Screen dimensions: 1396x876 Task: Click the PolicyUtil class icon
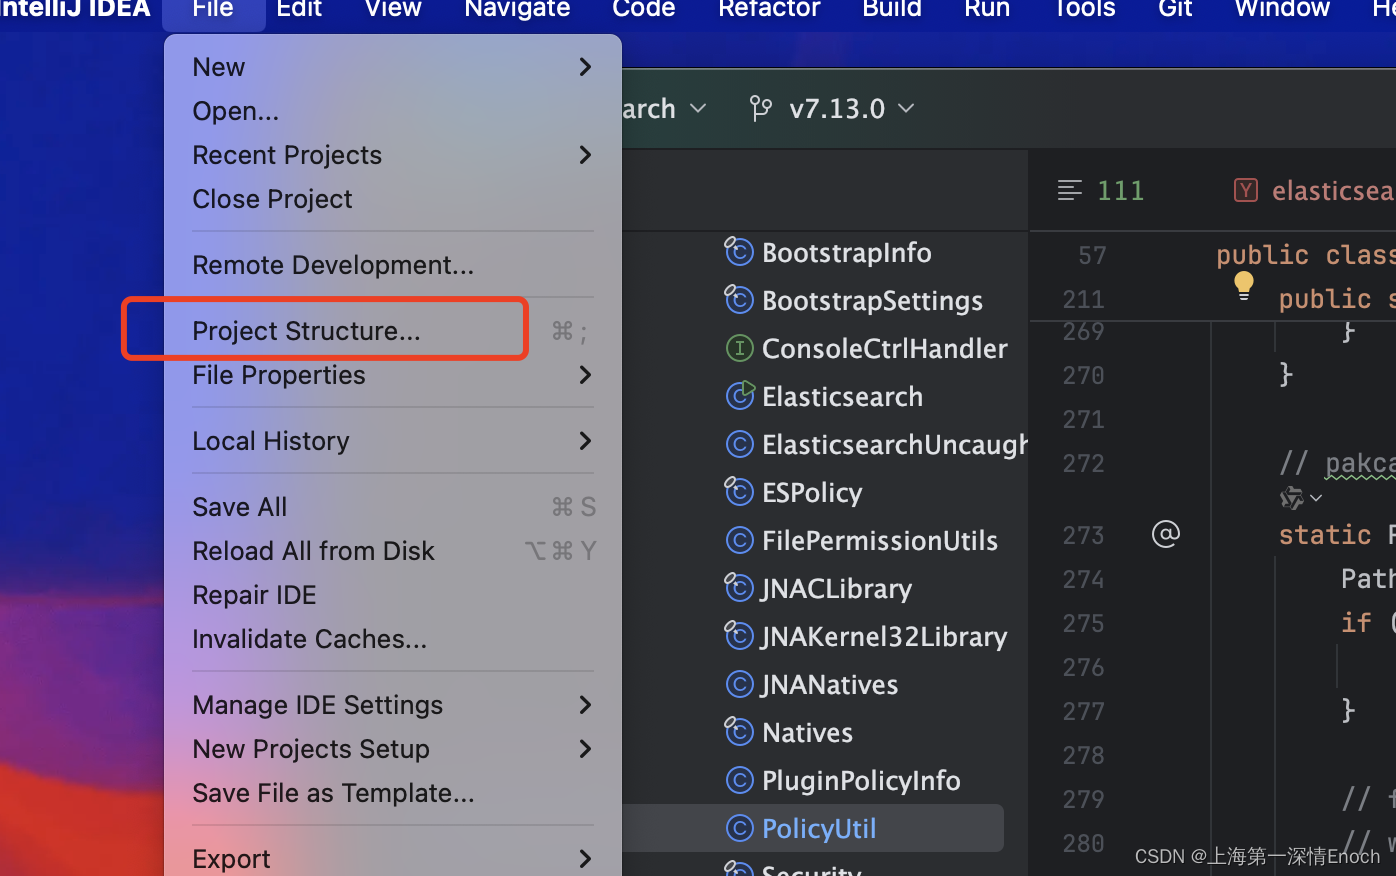pyautogui.click(x=738, y=828)
